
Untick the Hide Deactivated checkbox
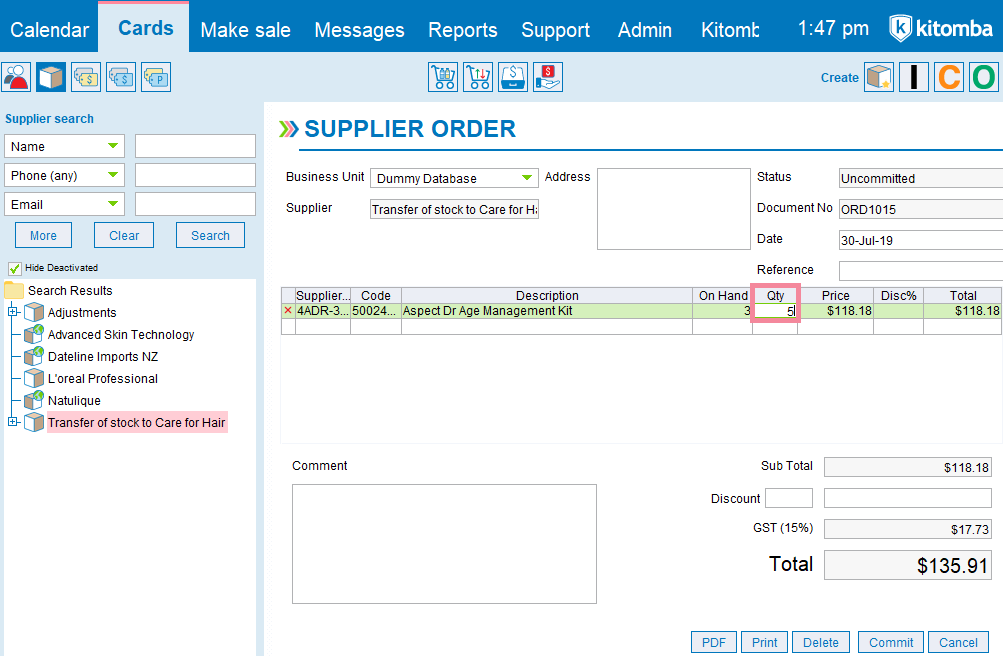pyautogui.click(x=14, y=268)
